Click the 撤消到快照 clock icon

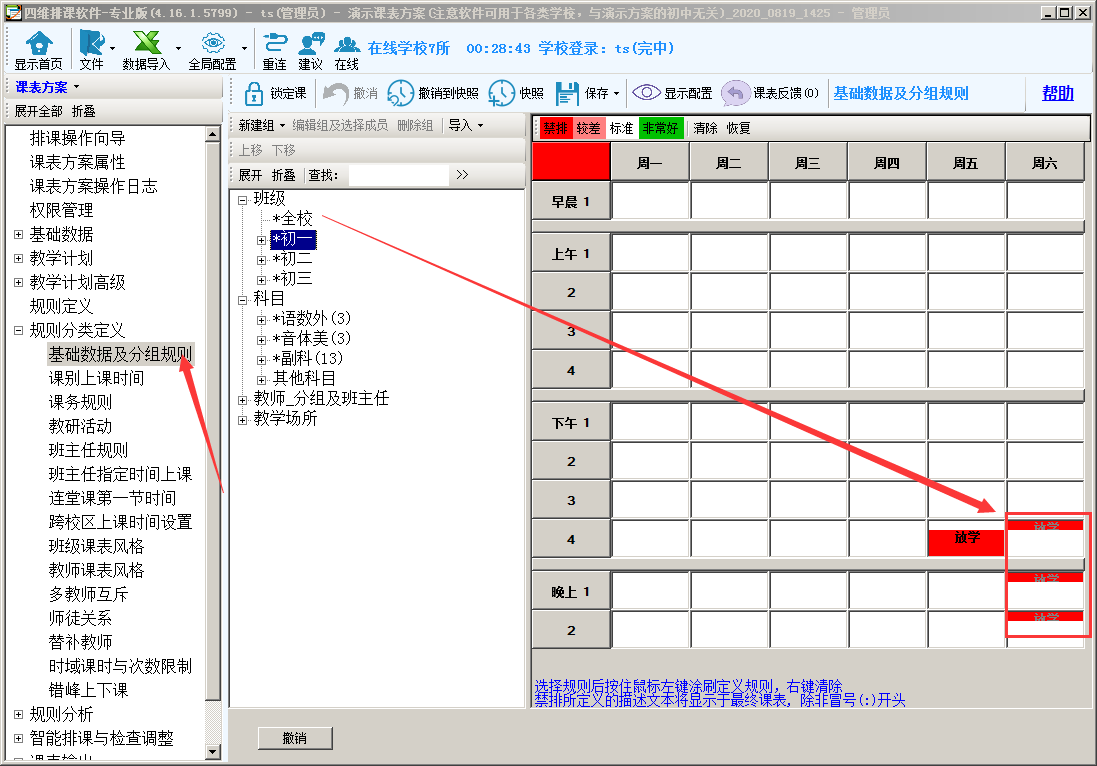click(400, 93)
